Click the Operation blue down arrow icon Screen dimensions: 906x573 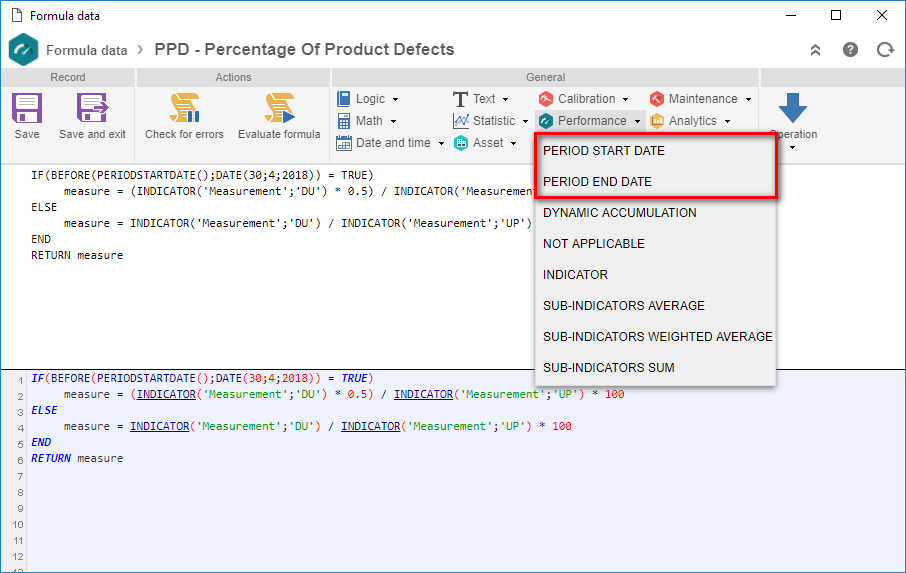[x=793, y=108]
